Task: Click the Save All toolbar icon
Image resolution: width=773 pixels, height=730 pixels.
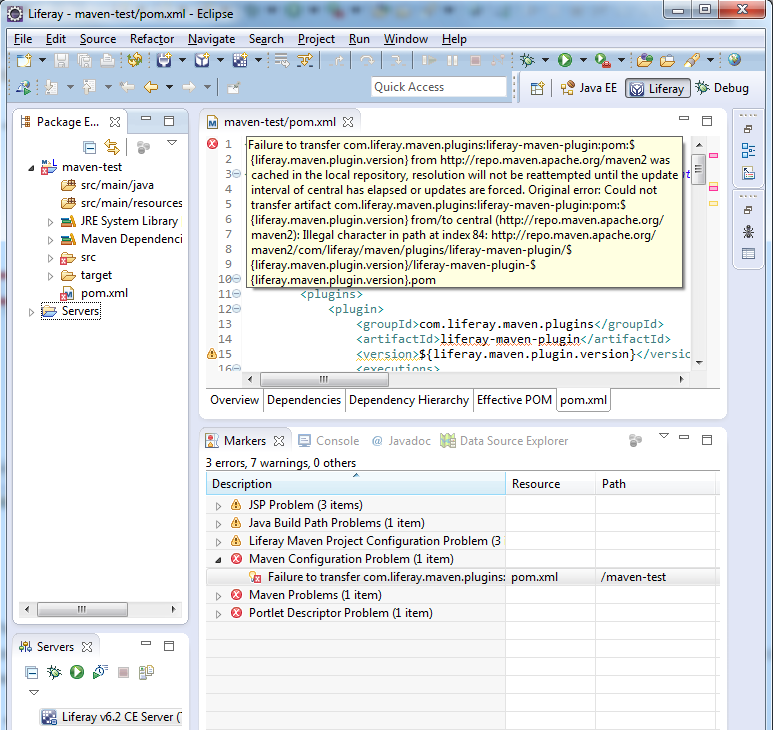Action: tap(84, 60)
